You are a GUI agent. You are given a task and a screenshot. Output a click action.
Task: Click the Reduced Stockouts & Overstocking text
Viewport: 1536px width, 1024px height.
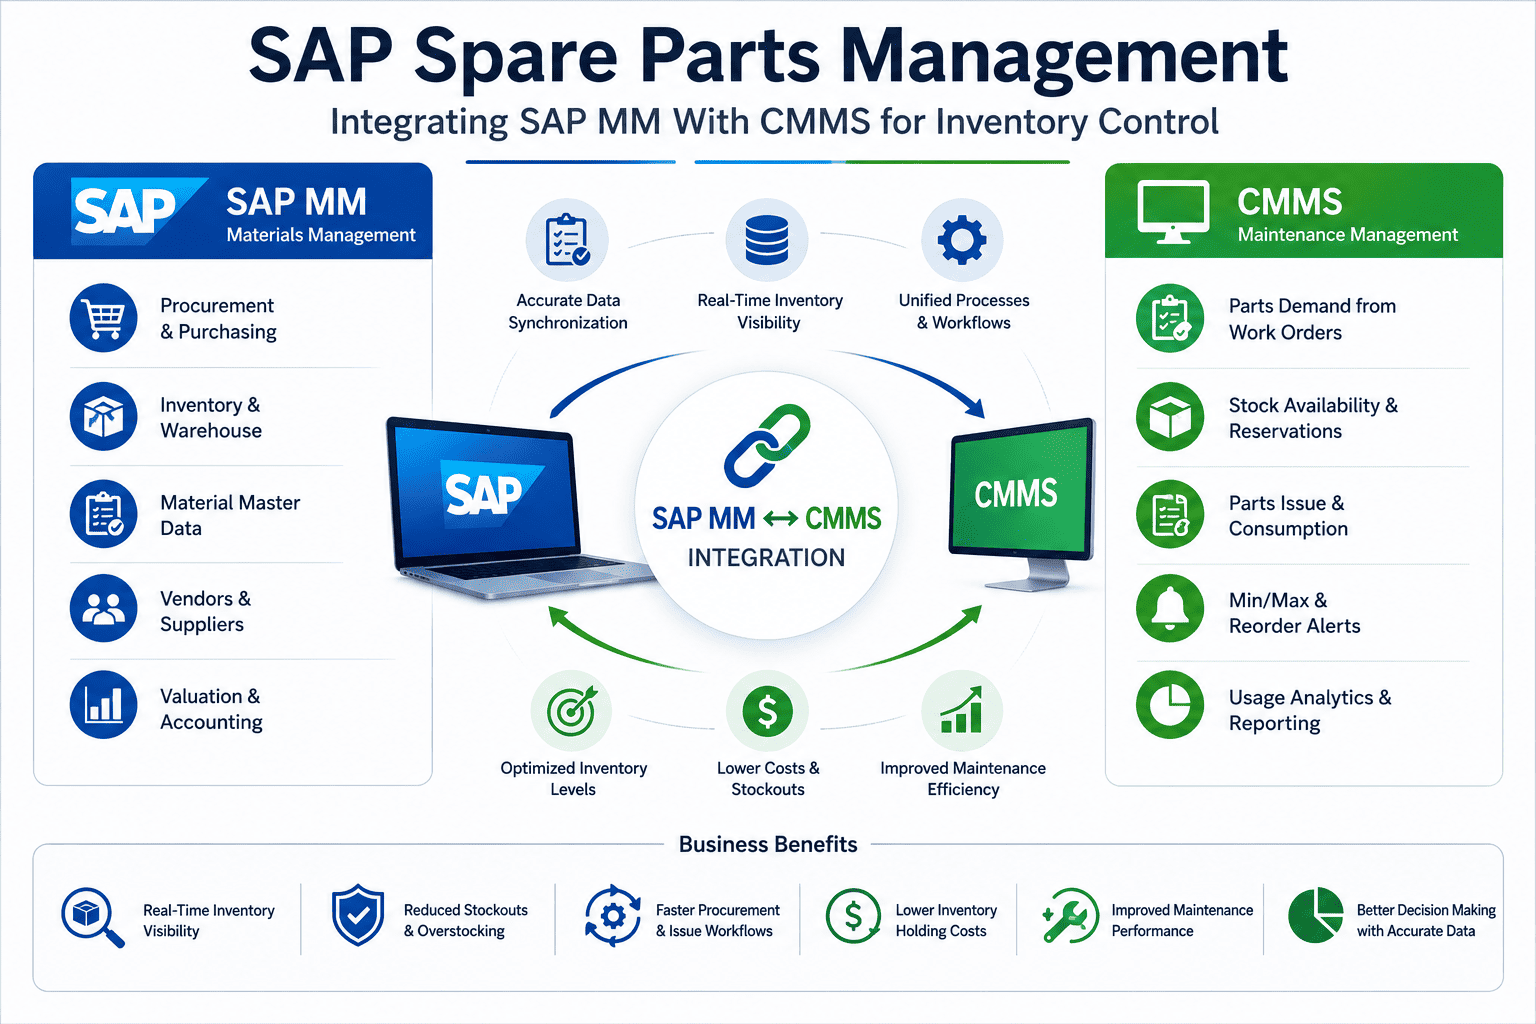(x=465, y=920)
